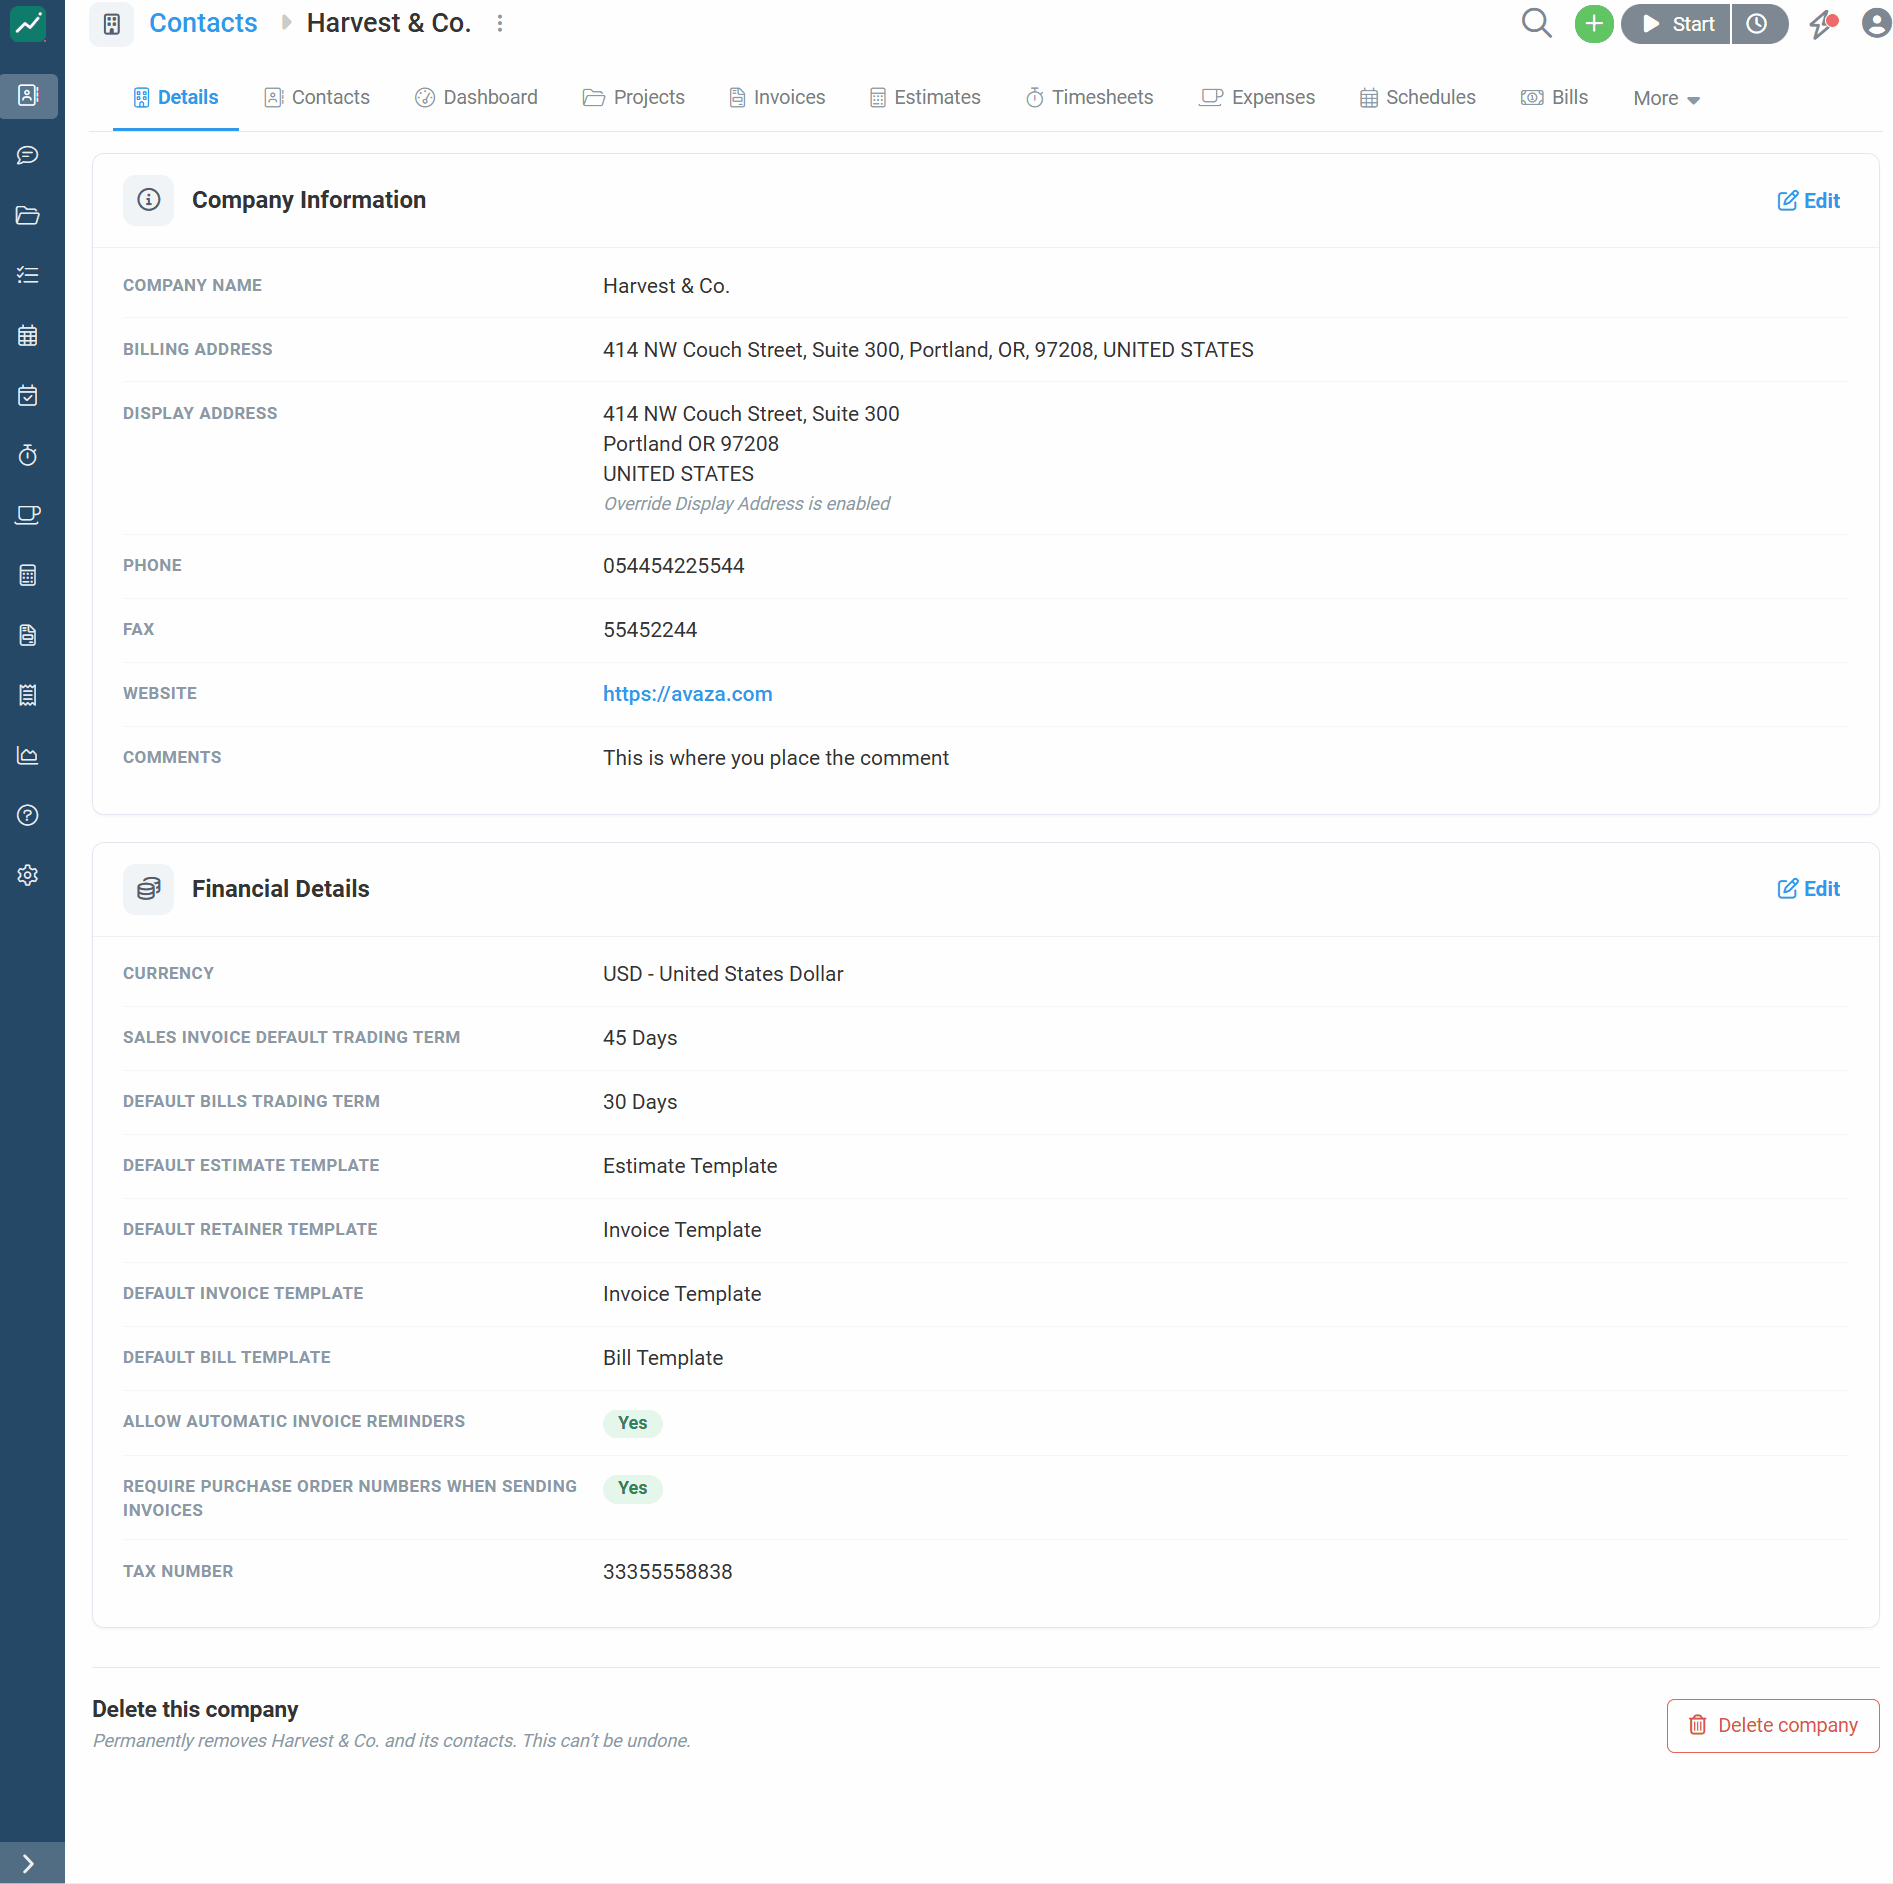
Task: Click the company building icon near breadcrumb
Action: 112,24
